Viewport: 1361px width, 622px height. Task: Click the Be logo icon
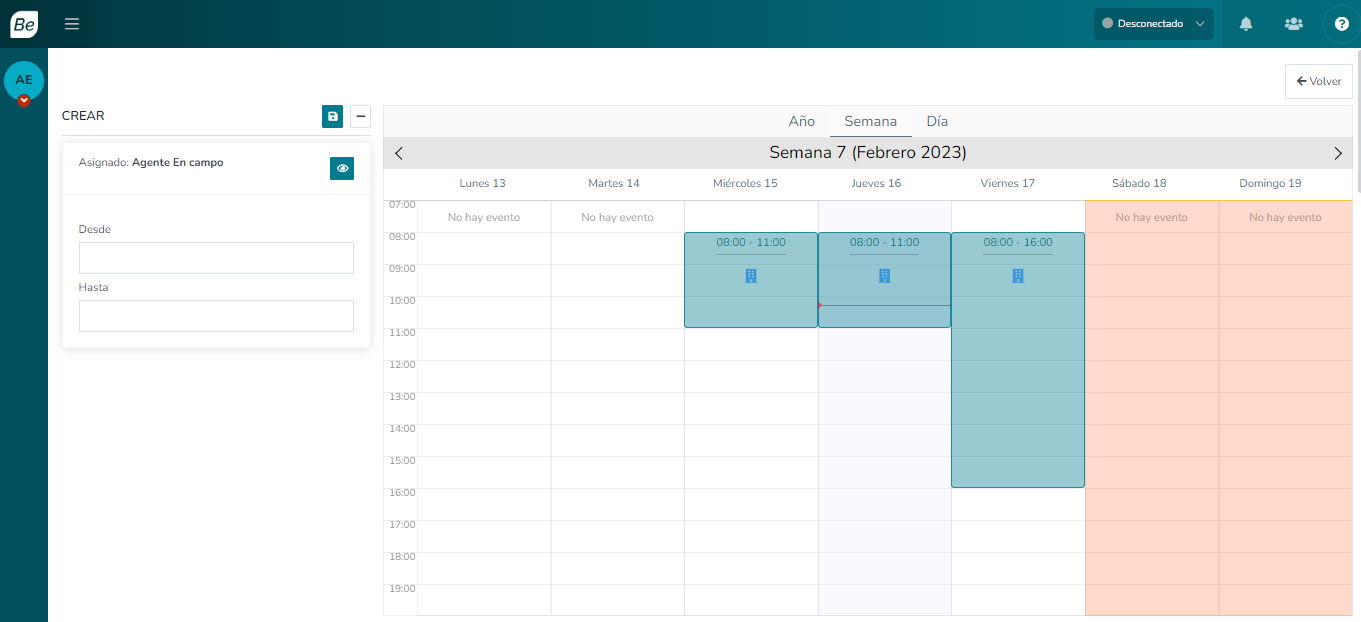[x=24, y=24]
